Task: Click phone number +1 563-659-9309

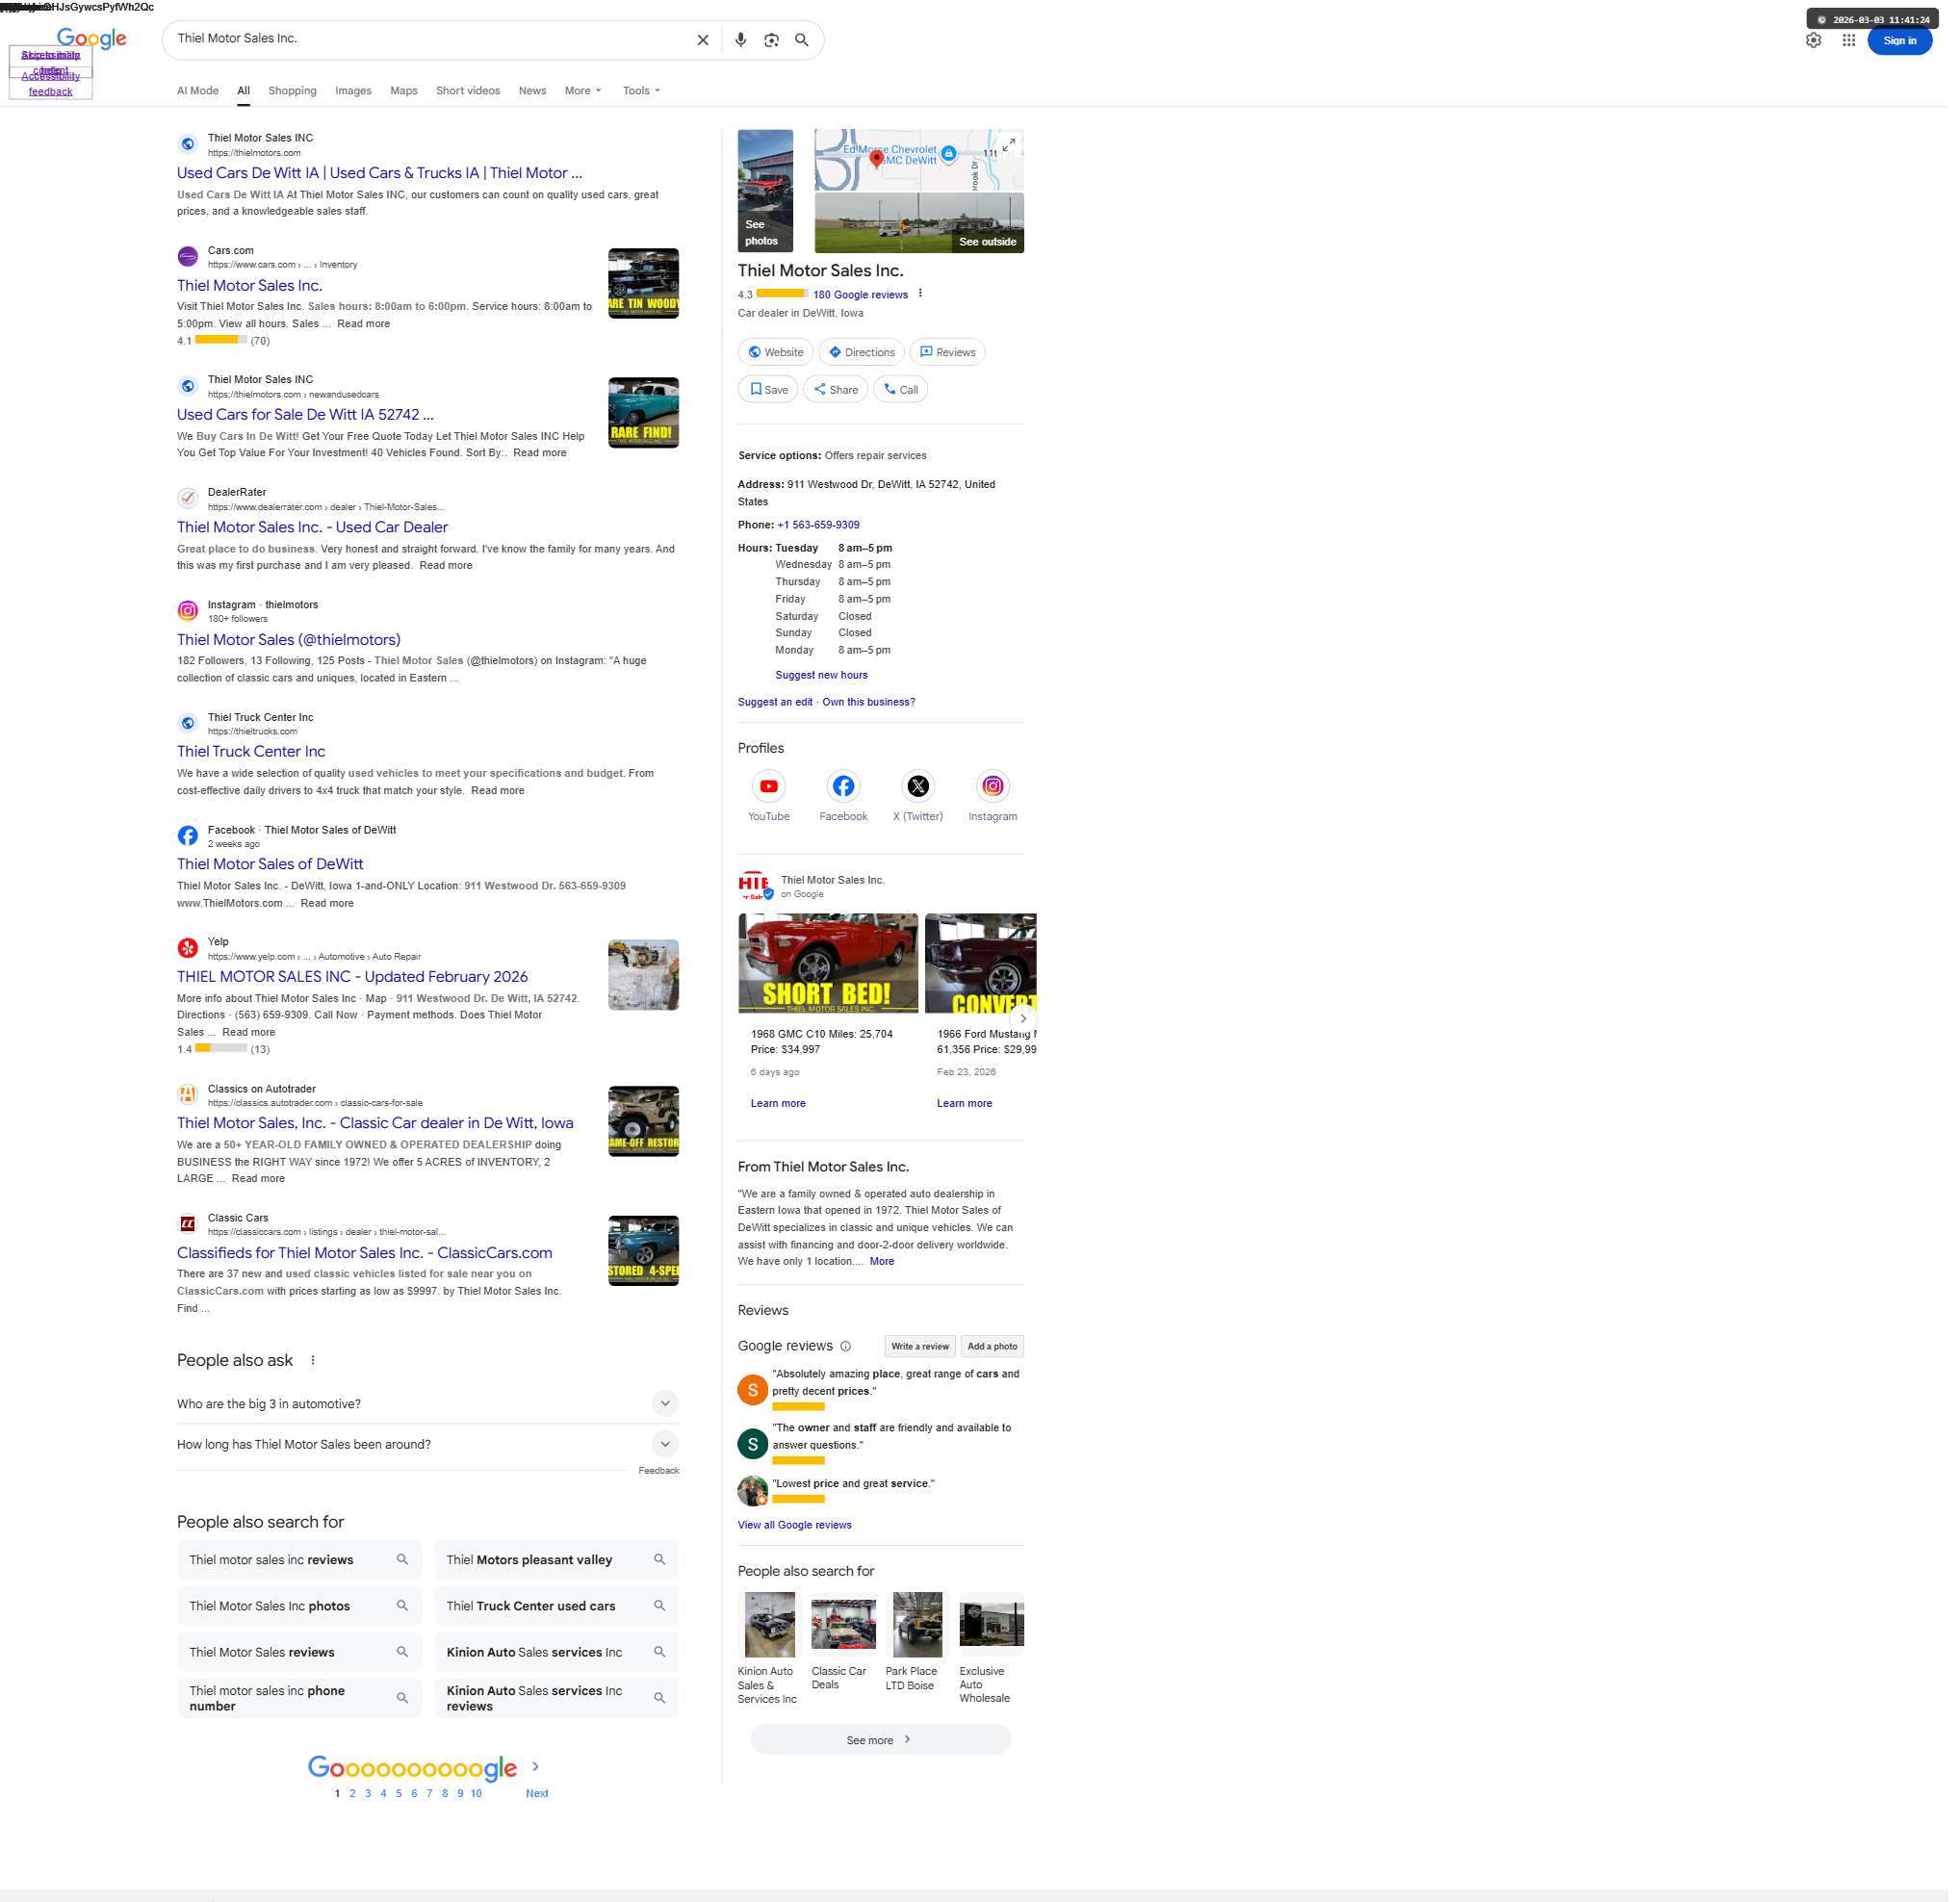Action: point(818,525)
